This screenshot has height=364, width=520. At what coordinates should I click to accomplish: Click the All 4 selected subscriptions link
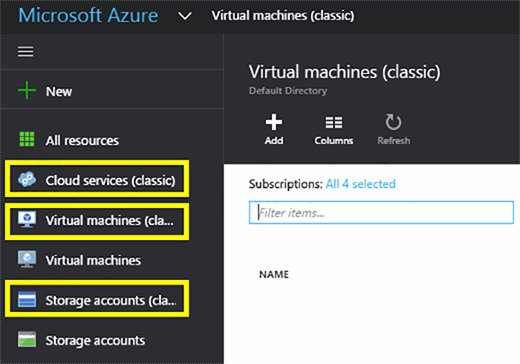[361, 184]
